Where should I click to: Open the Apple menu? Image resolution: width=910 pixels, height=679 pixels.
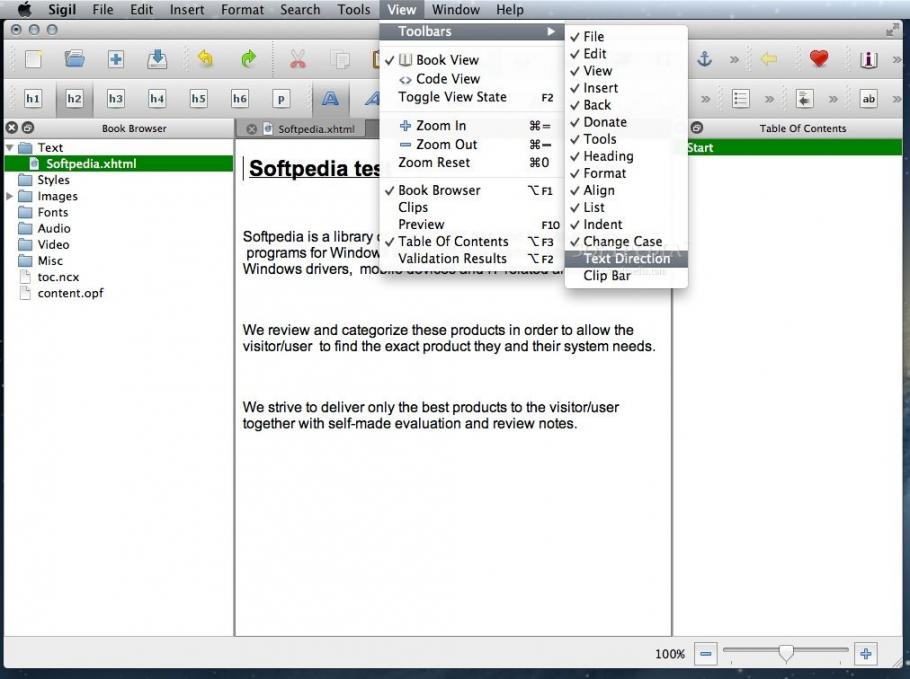24,10
